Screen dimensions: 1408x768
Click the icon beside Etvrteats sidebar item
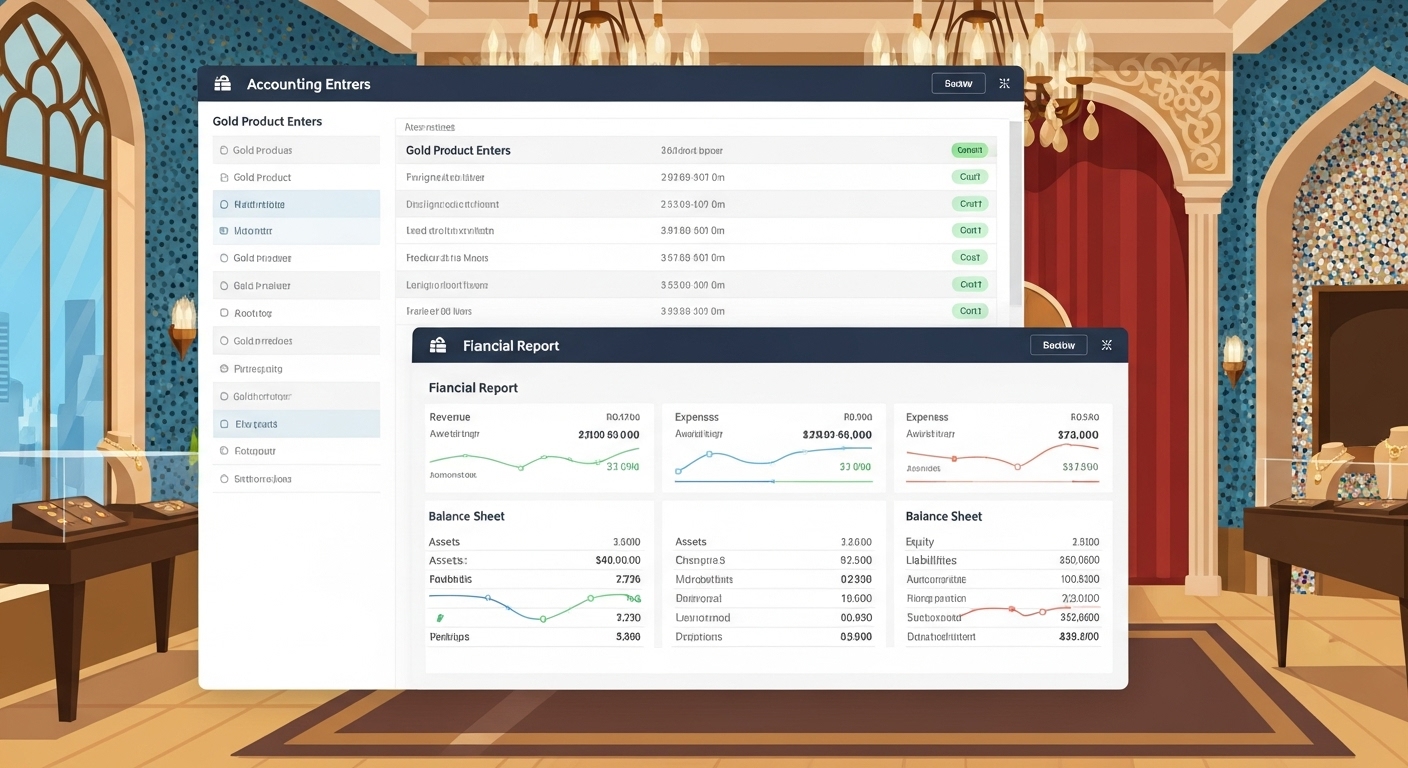click(x=224, y=424)
